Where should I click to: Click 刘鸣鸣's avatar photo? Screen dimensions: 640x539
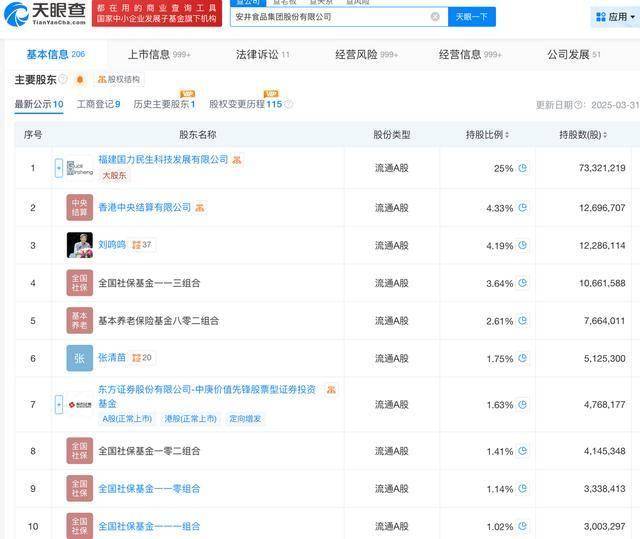click(x=80, y=245)
